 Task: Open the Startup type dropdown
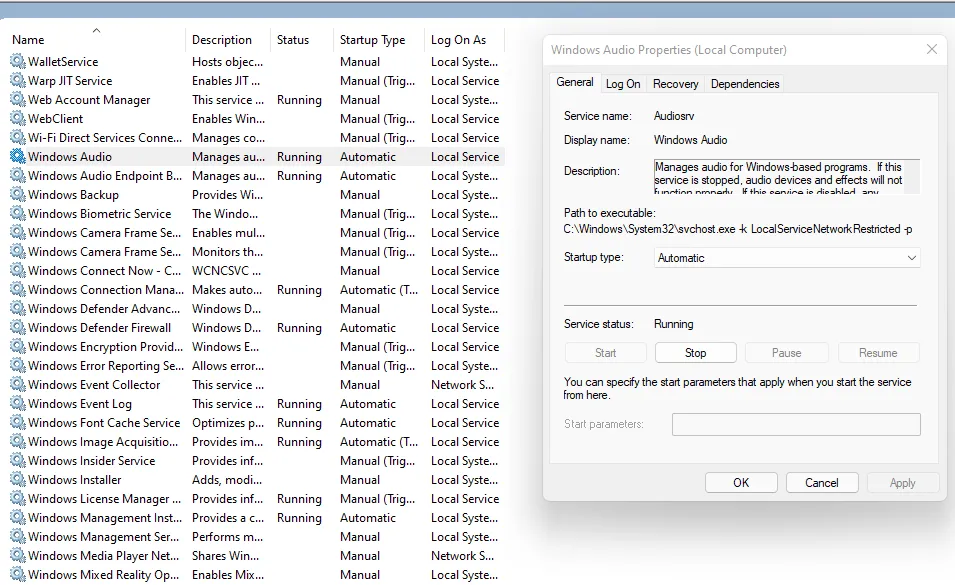click(787, 257)
